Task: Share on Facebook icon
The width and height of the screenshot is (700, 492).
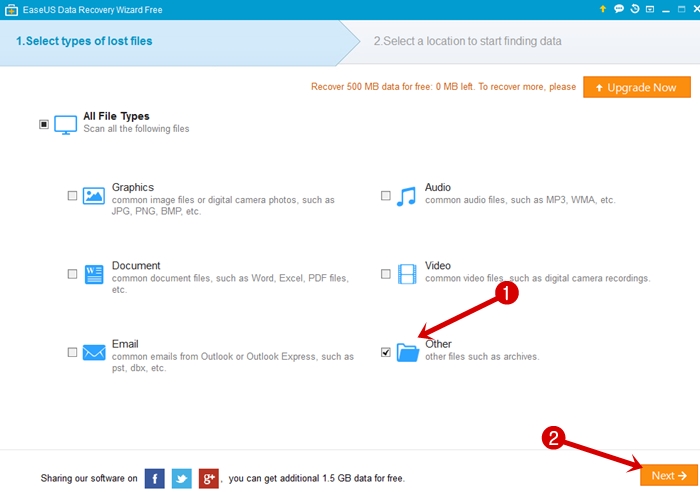Action: click(154, 479)
